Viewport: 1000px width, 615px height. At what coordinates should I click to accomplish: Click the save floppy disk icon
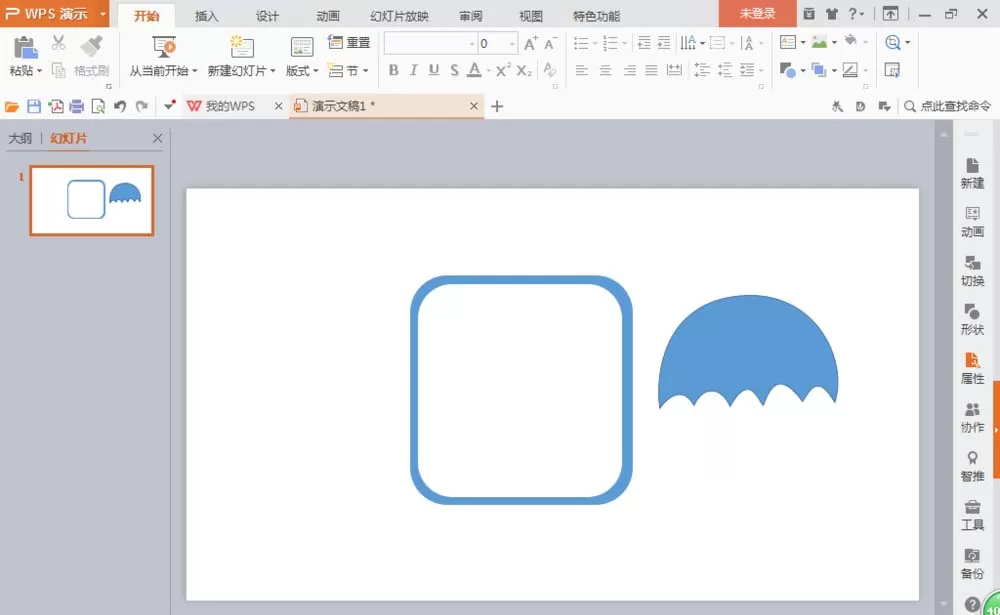coord(34,107)
